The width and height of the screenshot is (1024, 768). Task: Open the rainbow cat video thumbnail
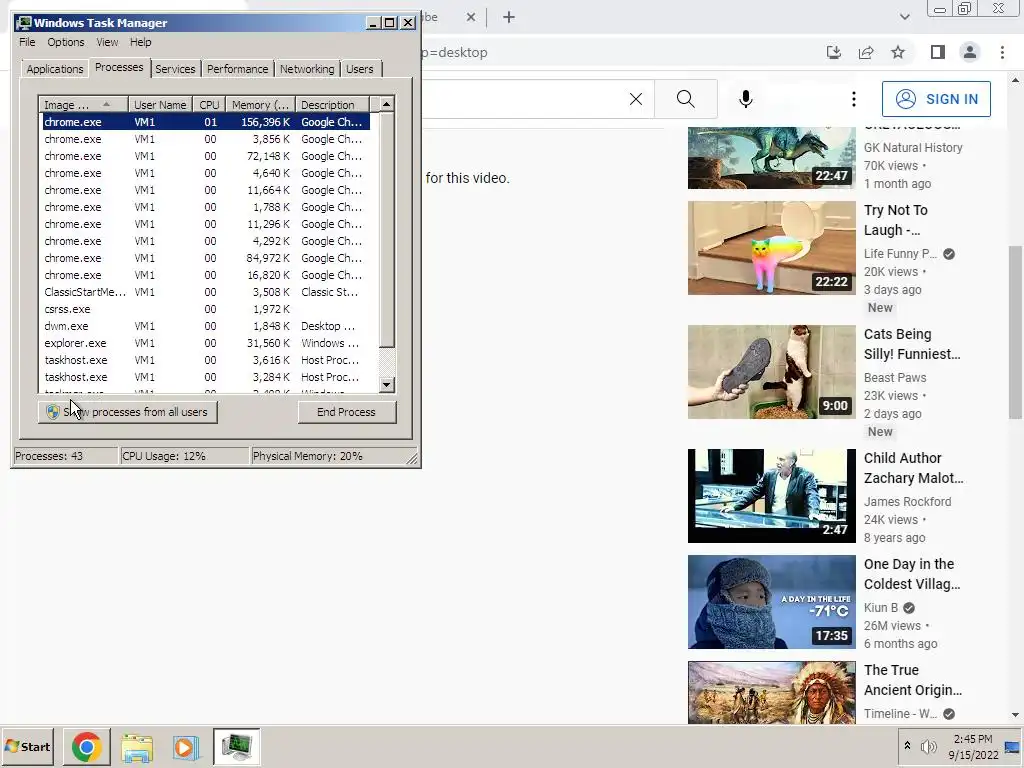click(x=771, y=248)
